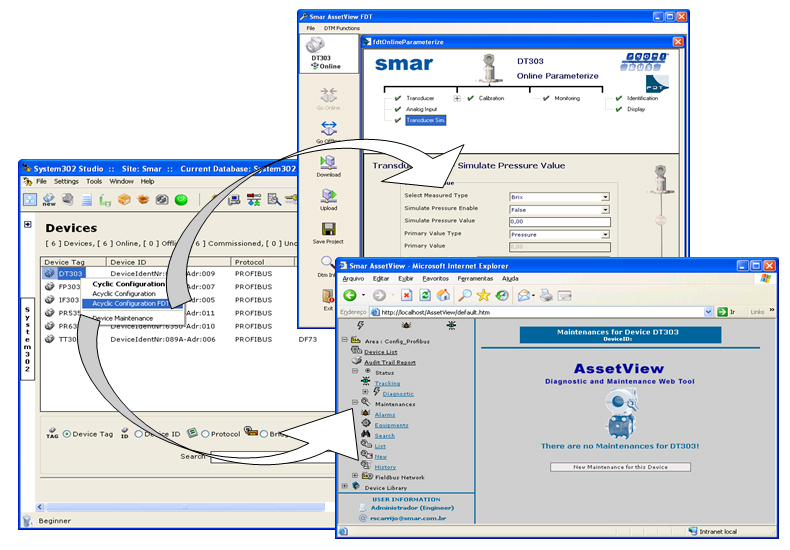Collapse the Maintenances tree node

point(355,402)
